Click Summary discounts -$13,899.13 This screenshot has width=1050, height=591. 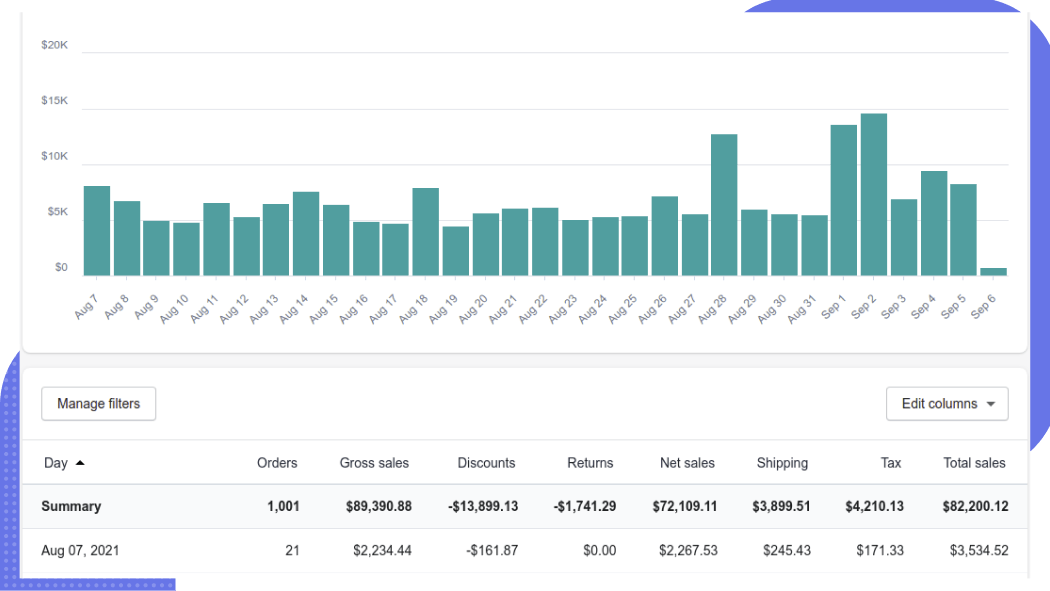click(483, 506)
